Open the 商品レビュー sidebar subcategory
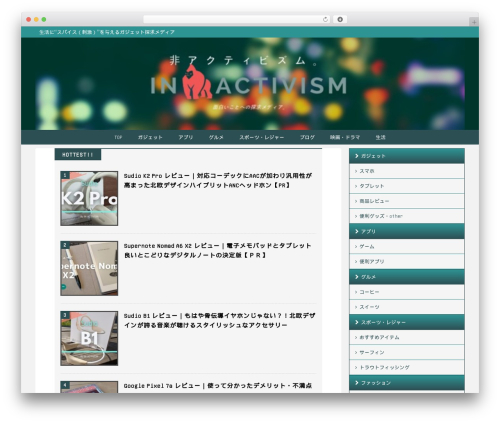This screenshot has height=423, width=500. coord(407,201)
